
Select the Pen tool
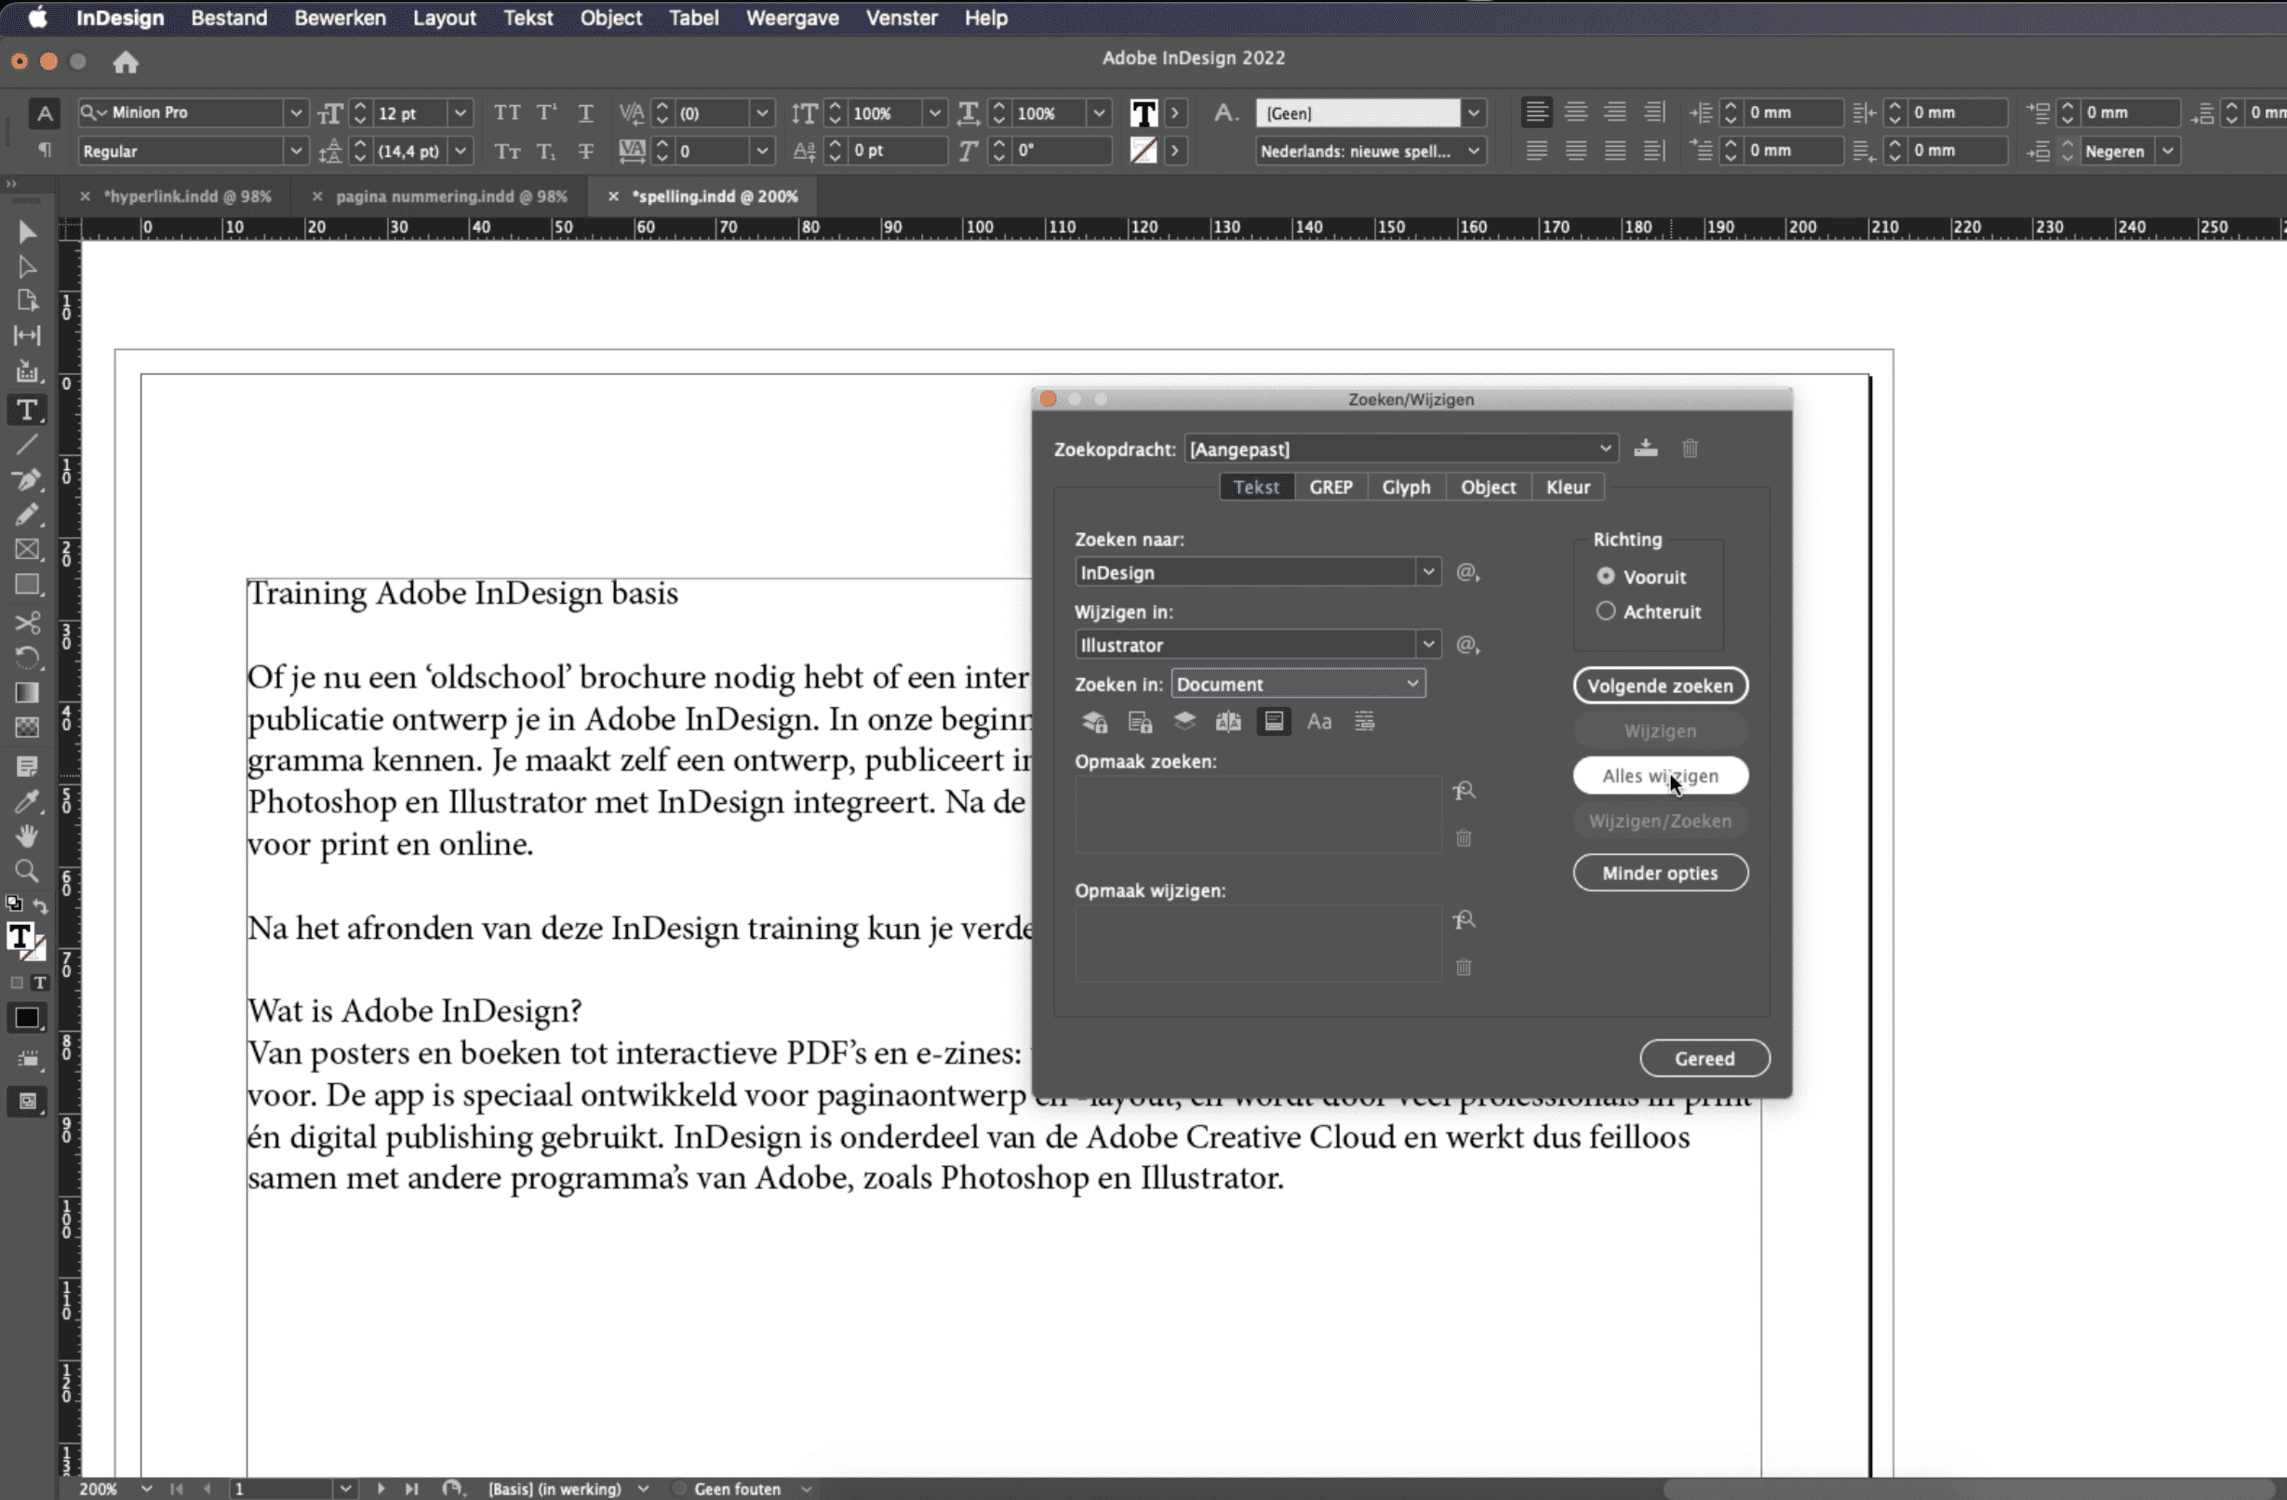tap(27, 481)
